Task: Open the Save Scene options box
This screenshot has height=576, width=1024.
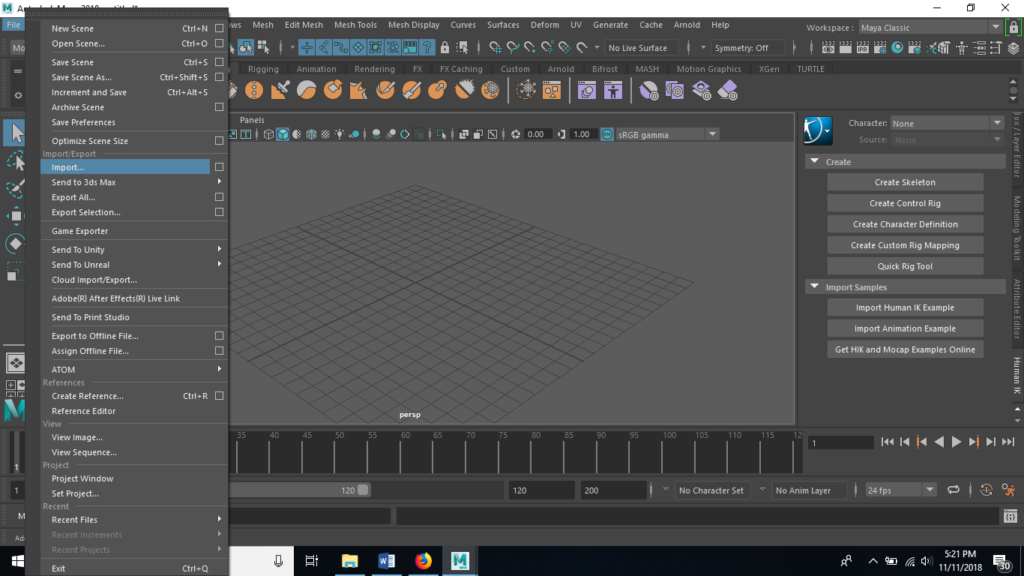Action: (x=219, y=62)
